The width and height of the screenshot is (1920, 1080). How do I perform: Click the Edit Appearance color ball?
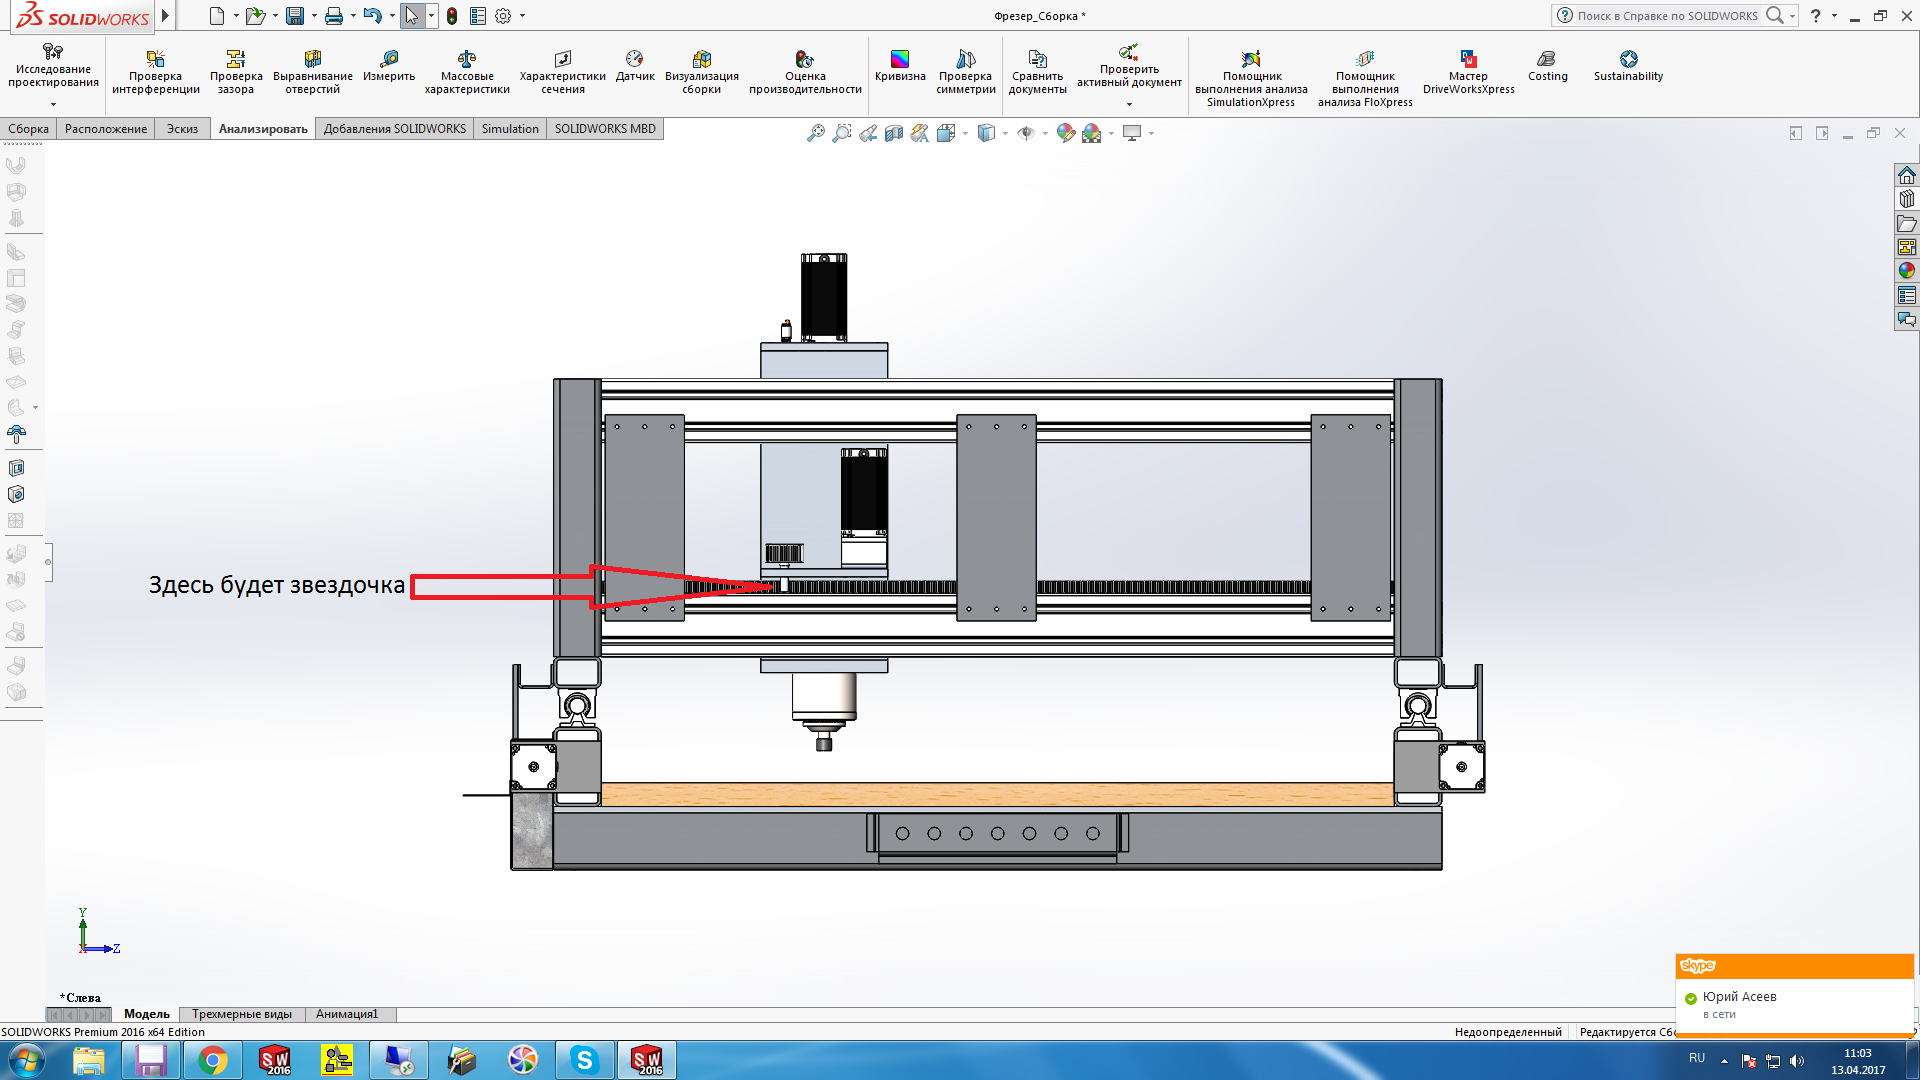pyautogui.click(x=1066, y=133)
